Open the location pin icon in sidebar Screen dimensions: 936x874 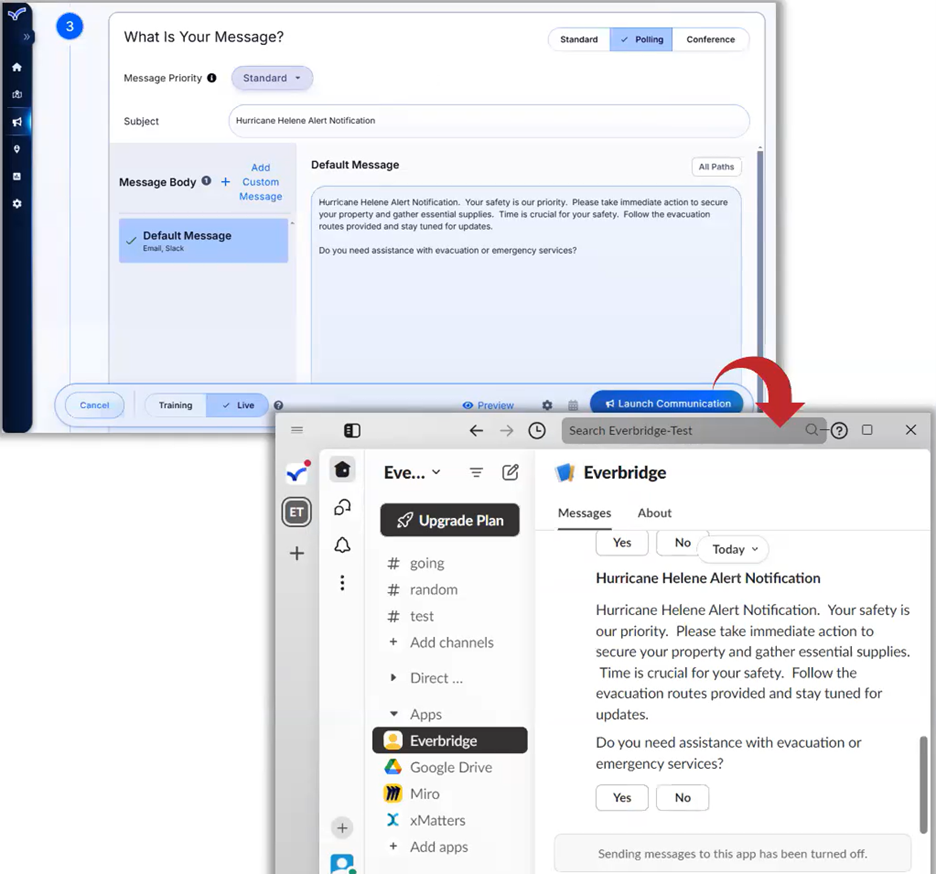17,149
